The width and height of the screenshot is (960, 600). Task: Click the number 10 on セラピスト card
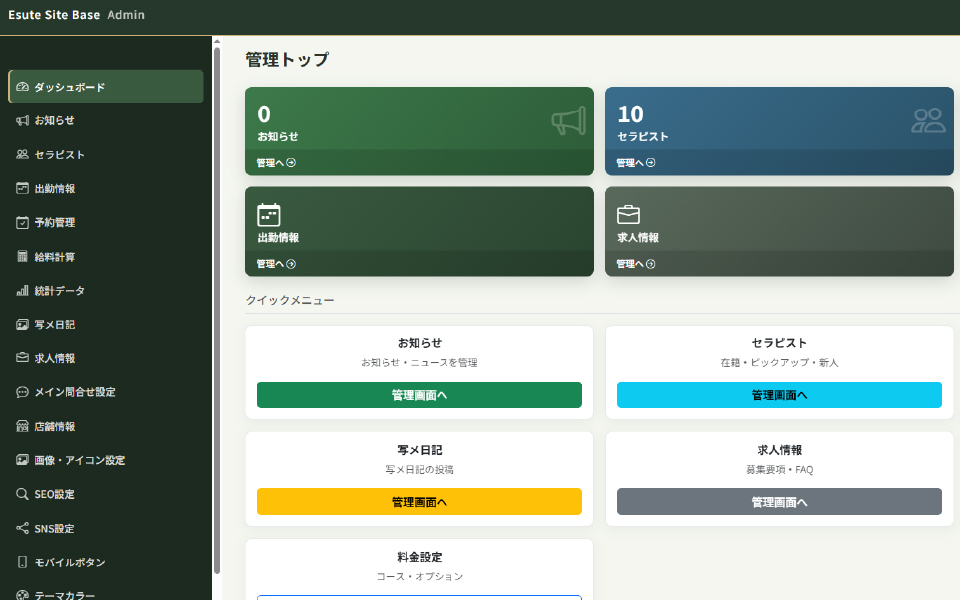tap(630, 114)
